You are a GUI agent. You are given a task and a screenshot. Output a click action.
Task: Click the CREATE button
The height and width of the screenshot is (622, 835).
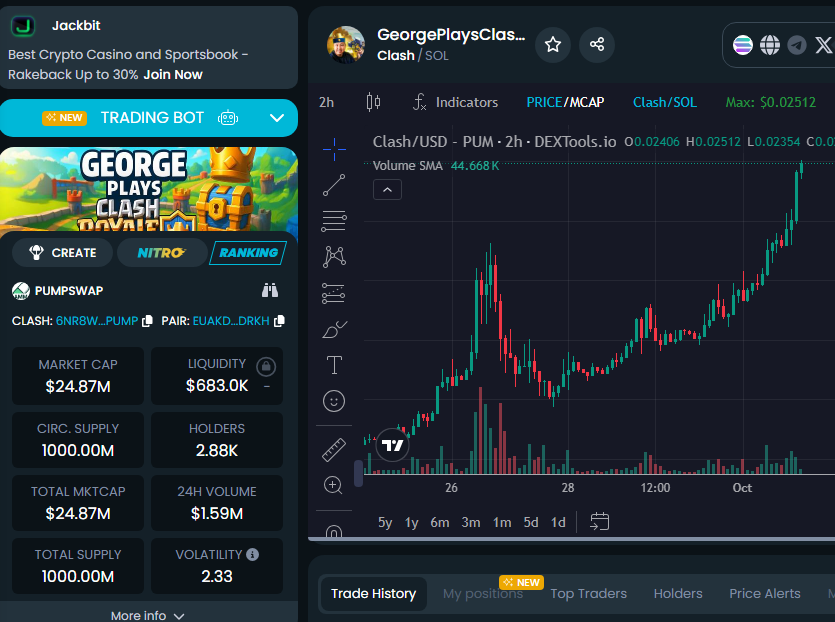click(x=63, y=252)
